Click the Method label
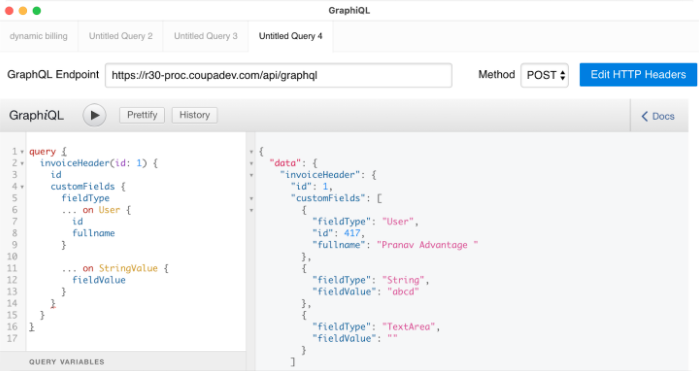Viewport: 699px width, 371px height. point(497,74)
